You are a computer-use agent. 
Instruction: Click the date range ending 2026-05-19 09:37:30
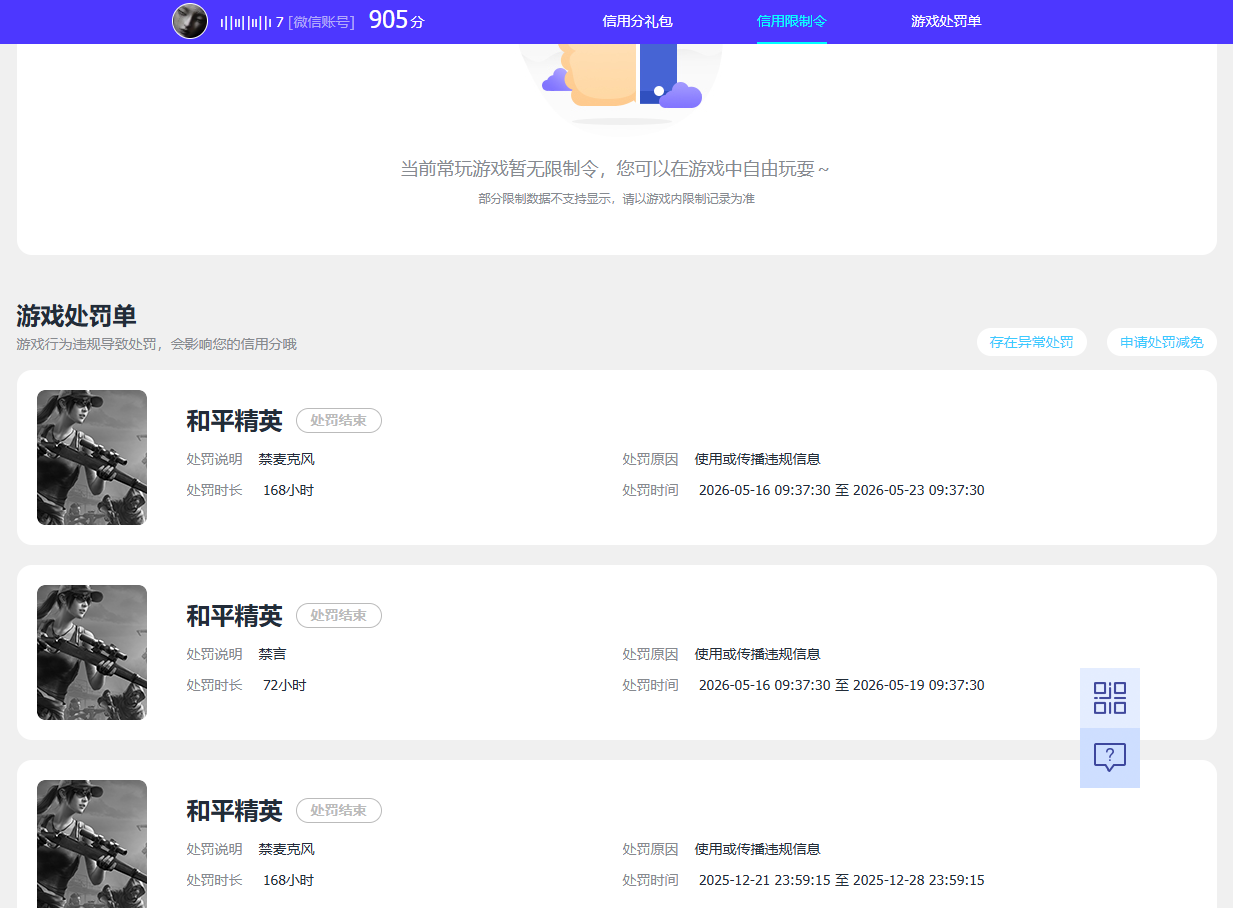841,686
